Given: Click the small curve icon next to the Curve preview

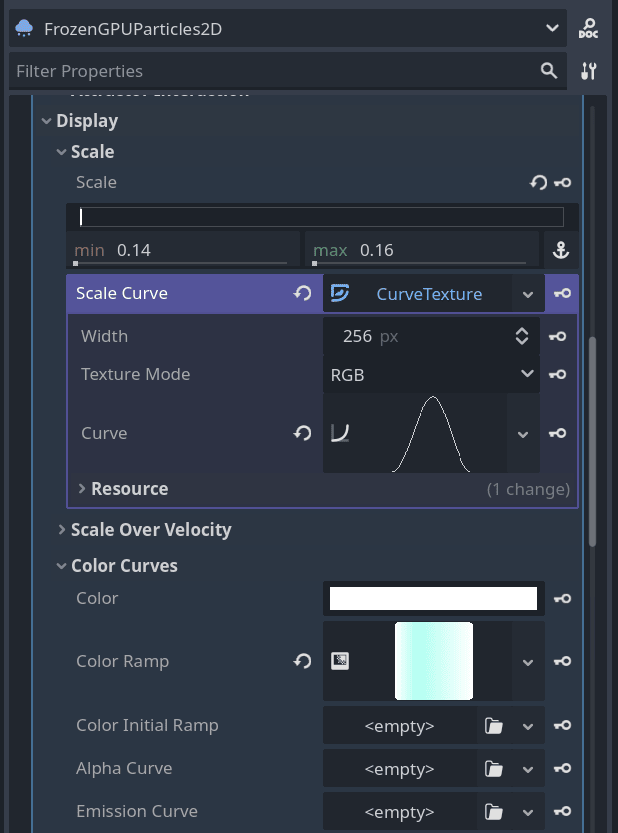Looking at the screenshot, I should coord(340,433).
